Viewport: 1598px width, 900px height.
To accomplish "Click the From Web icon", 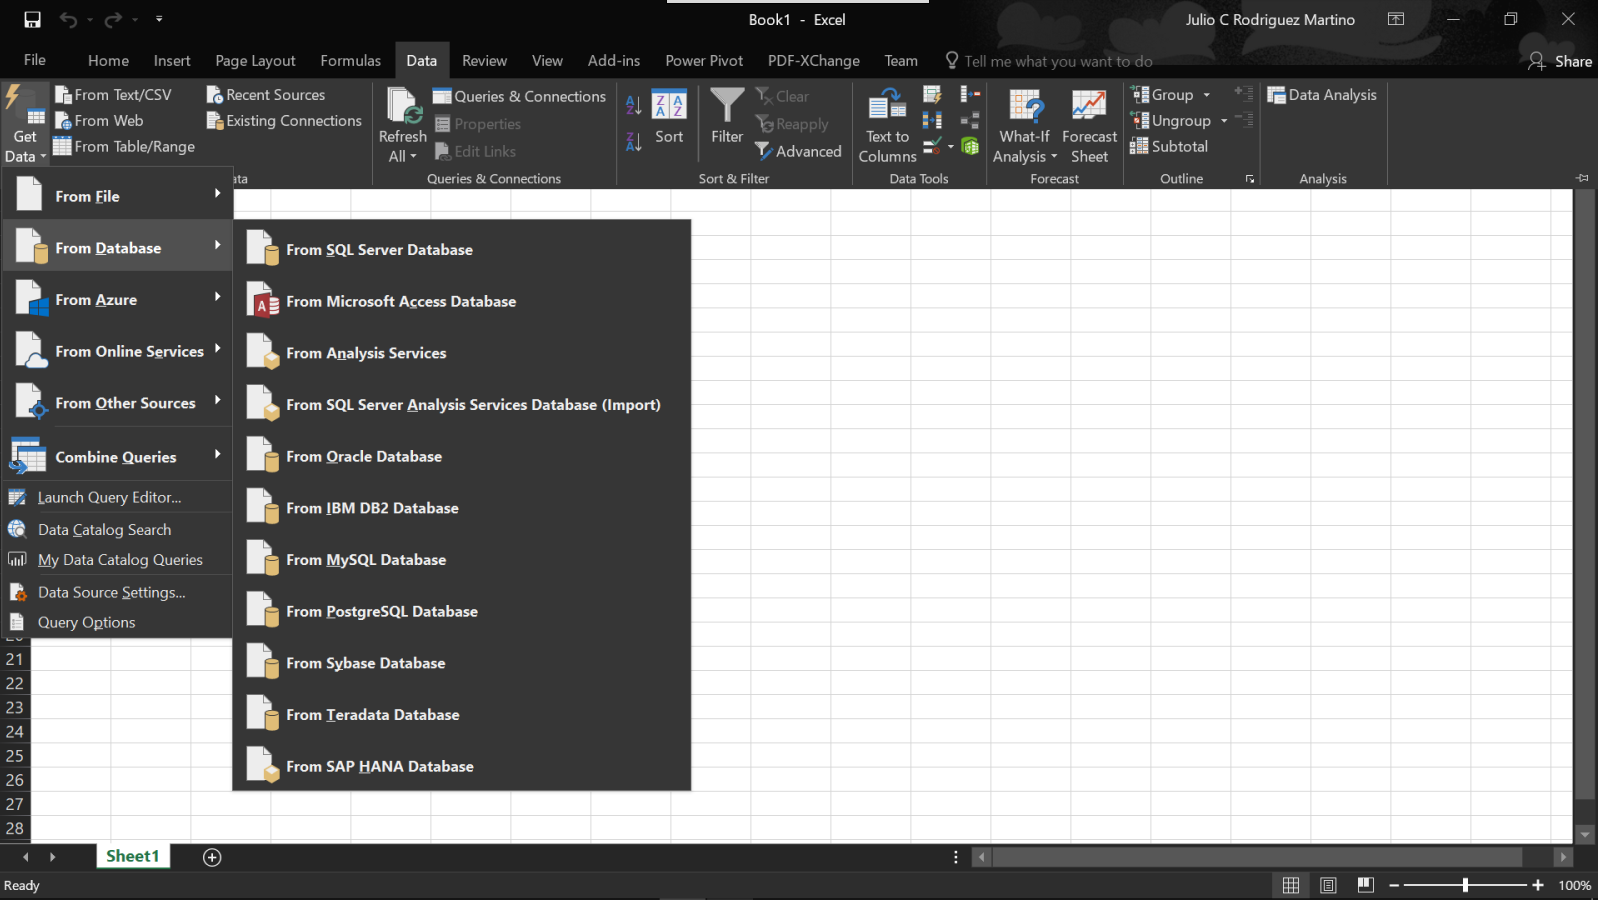I will pyautogui.click(x=63, y=120).
